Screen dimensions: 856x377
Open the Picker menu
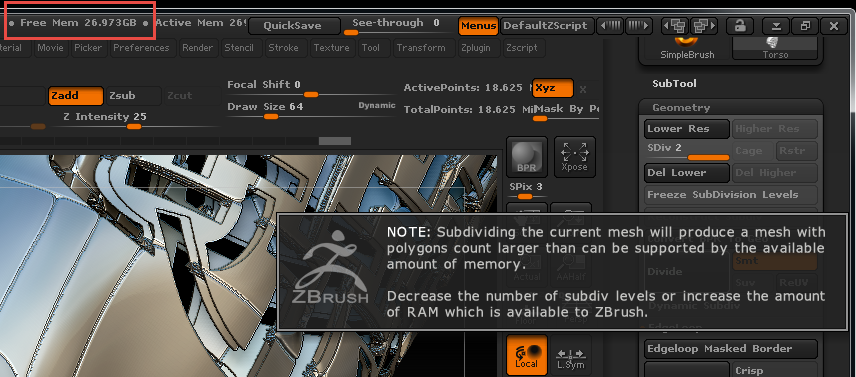88,48
